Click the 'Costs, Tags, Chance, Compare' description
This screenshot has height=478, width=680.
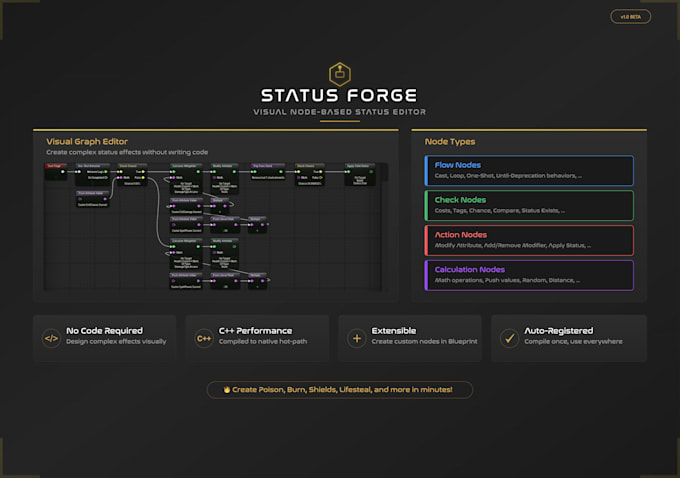pos(500,210)
